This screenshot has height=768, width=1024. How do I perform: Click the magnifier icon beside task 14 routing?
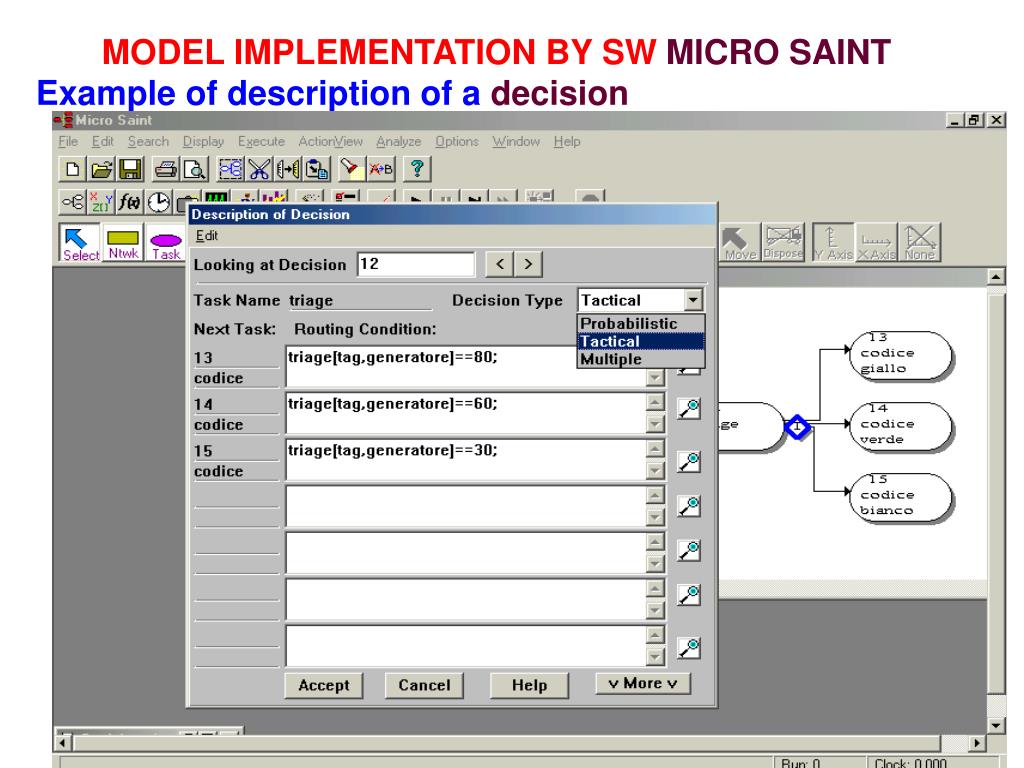688,409
